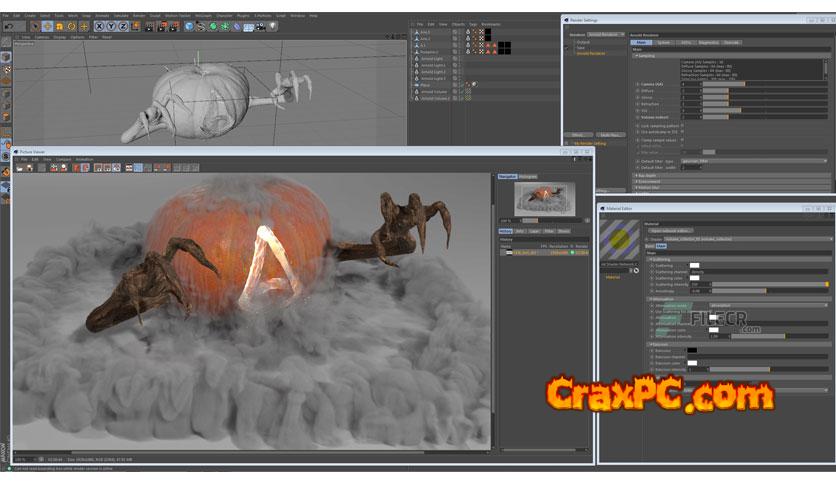Toggle the X axis lock icon

pos(99,26)
